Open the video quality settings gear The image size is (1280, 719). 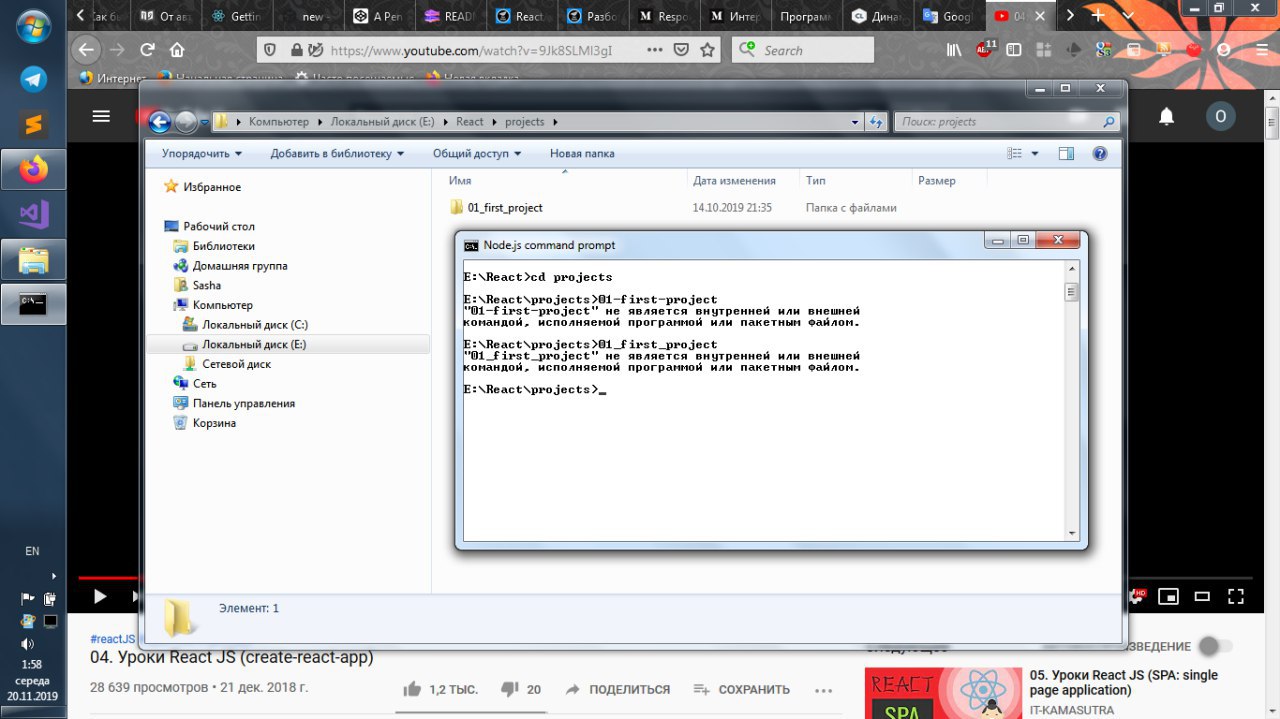1138,596
